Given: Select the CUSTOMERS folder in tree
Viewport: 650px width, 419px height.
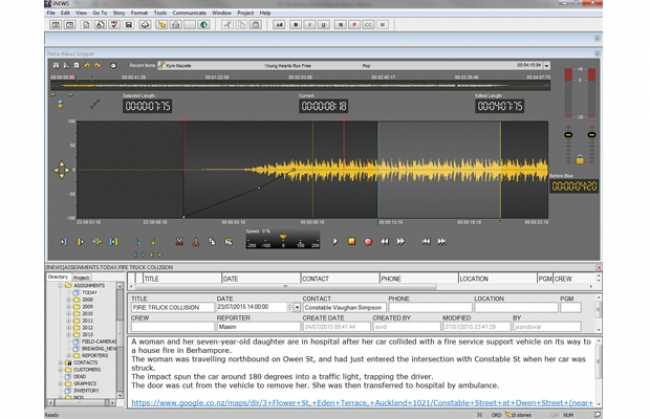Looking at the screenshot, I should (x=87, y=370).
